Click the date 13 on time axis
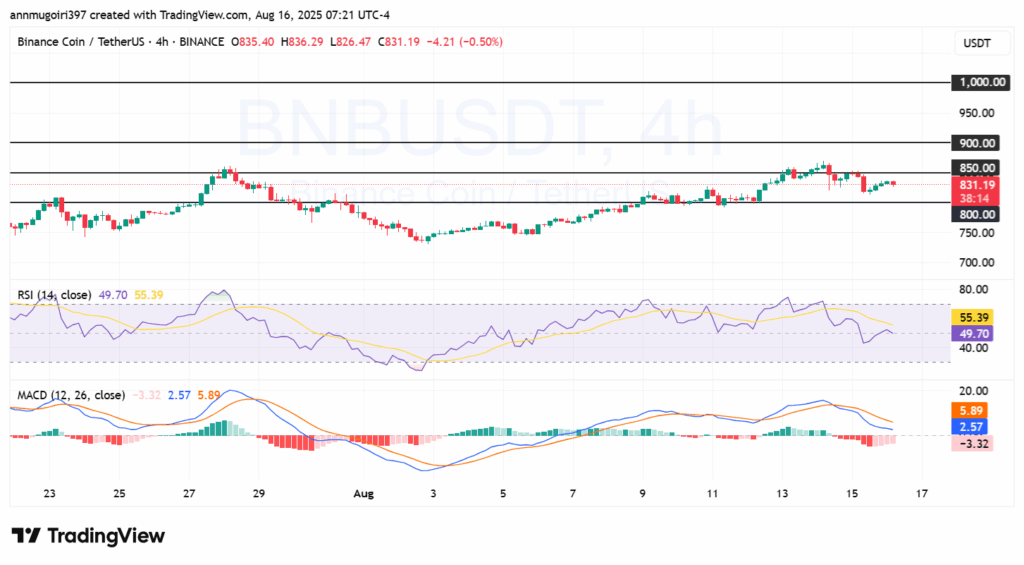This screenshot has width=1024, height=565. coord(782,494)
